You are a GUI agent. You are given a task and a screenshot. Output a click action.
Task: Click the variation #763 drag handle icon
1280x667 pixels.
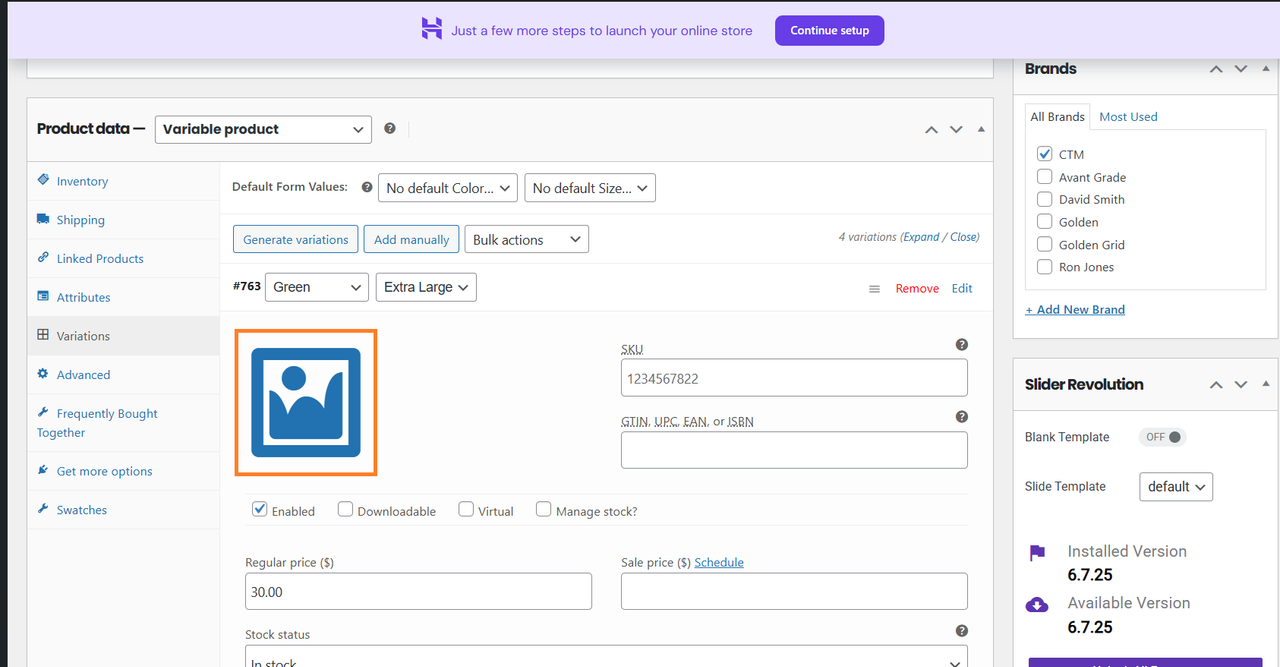pyautogui.click(x=874, y=289)
